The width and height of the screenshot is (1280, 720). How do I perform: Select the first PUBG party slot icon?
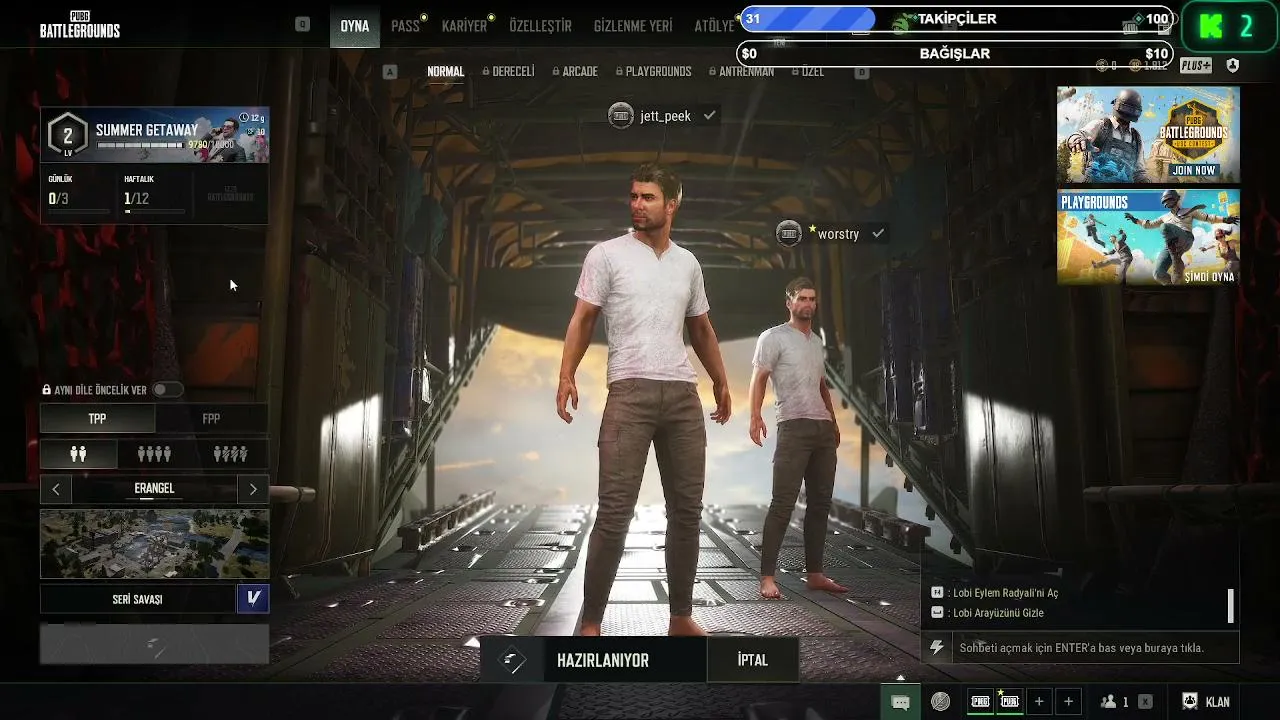981,702
